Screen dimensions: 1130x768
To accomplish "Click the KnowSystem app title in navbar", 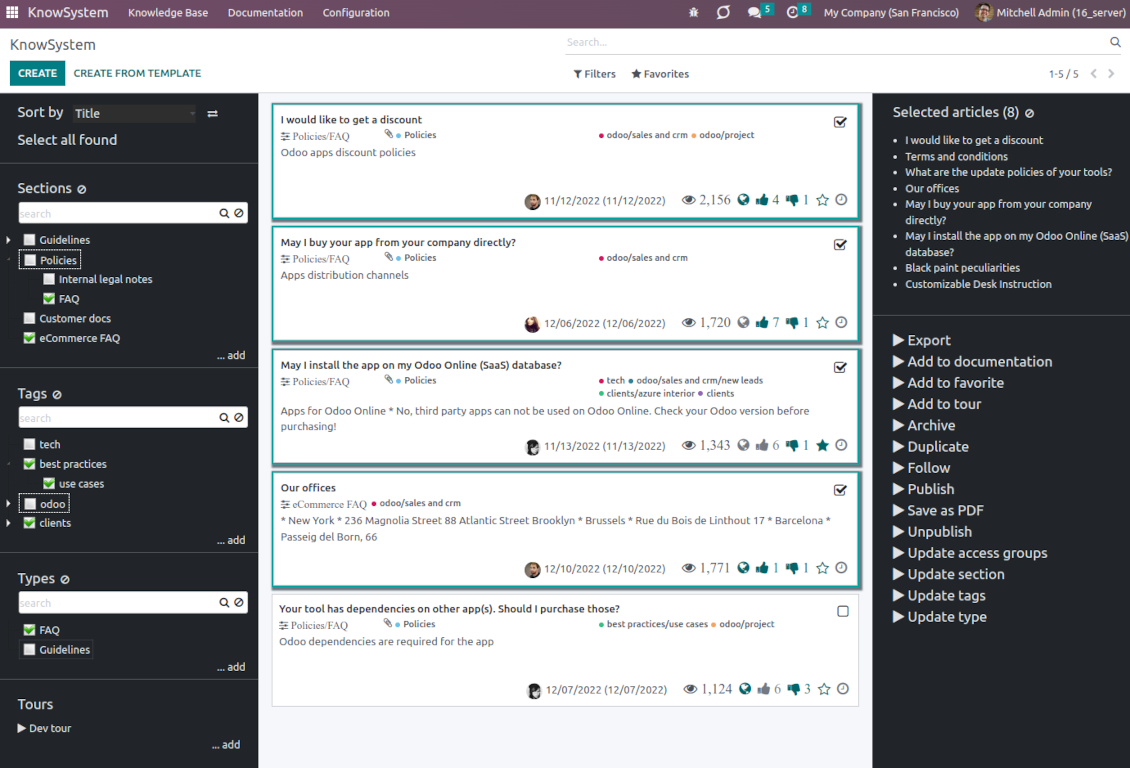I will click(68, 12).
